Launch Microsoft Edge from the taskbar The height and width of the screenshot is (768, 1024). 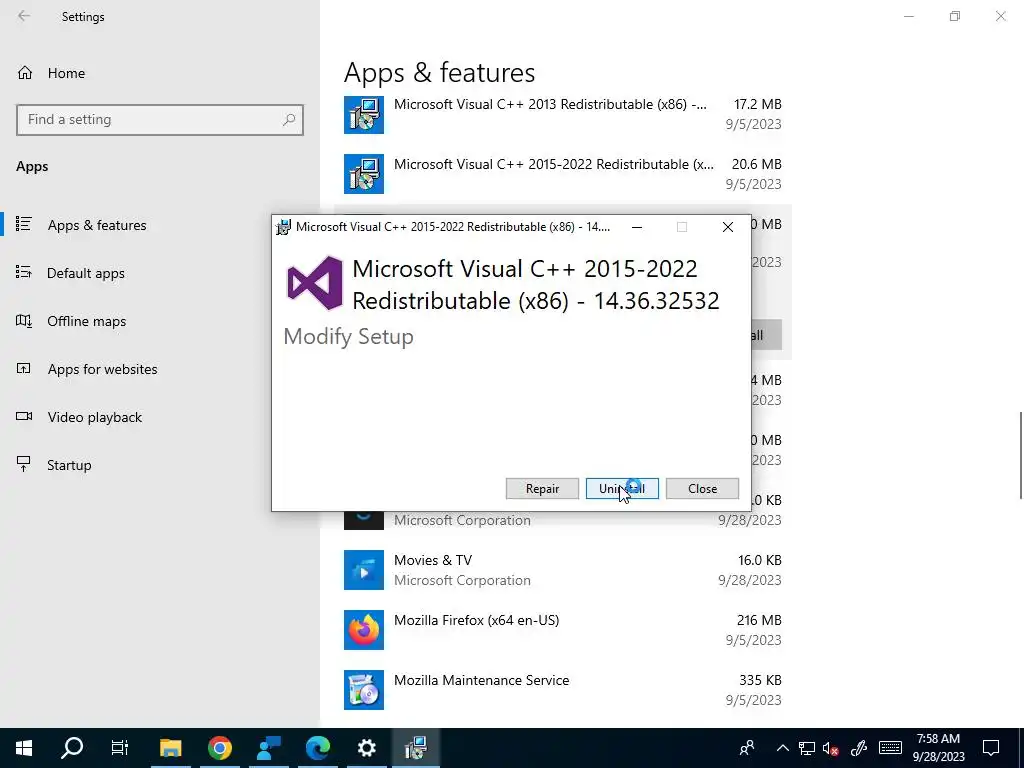tap(318, 748)
